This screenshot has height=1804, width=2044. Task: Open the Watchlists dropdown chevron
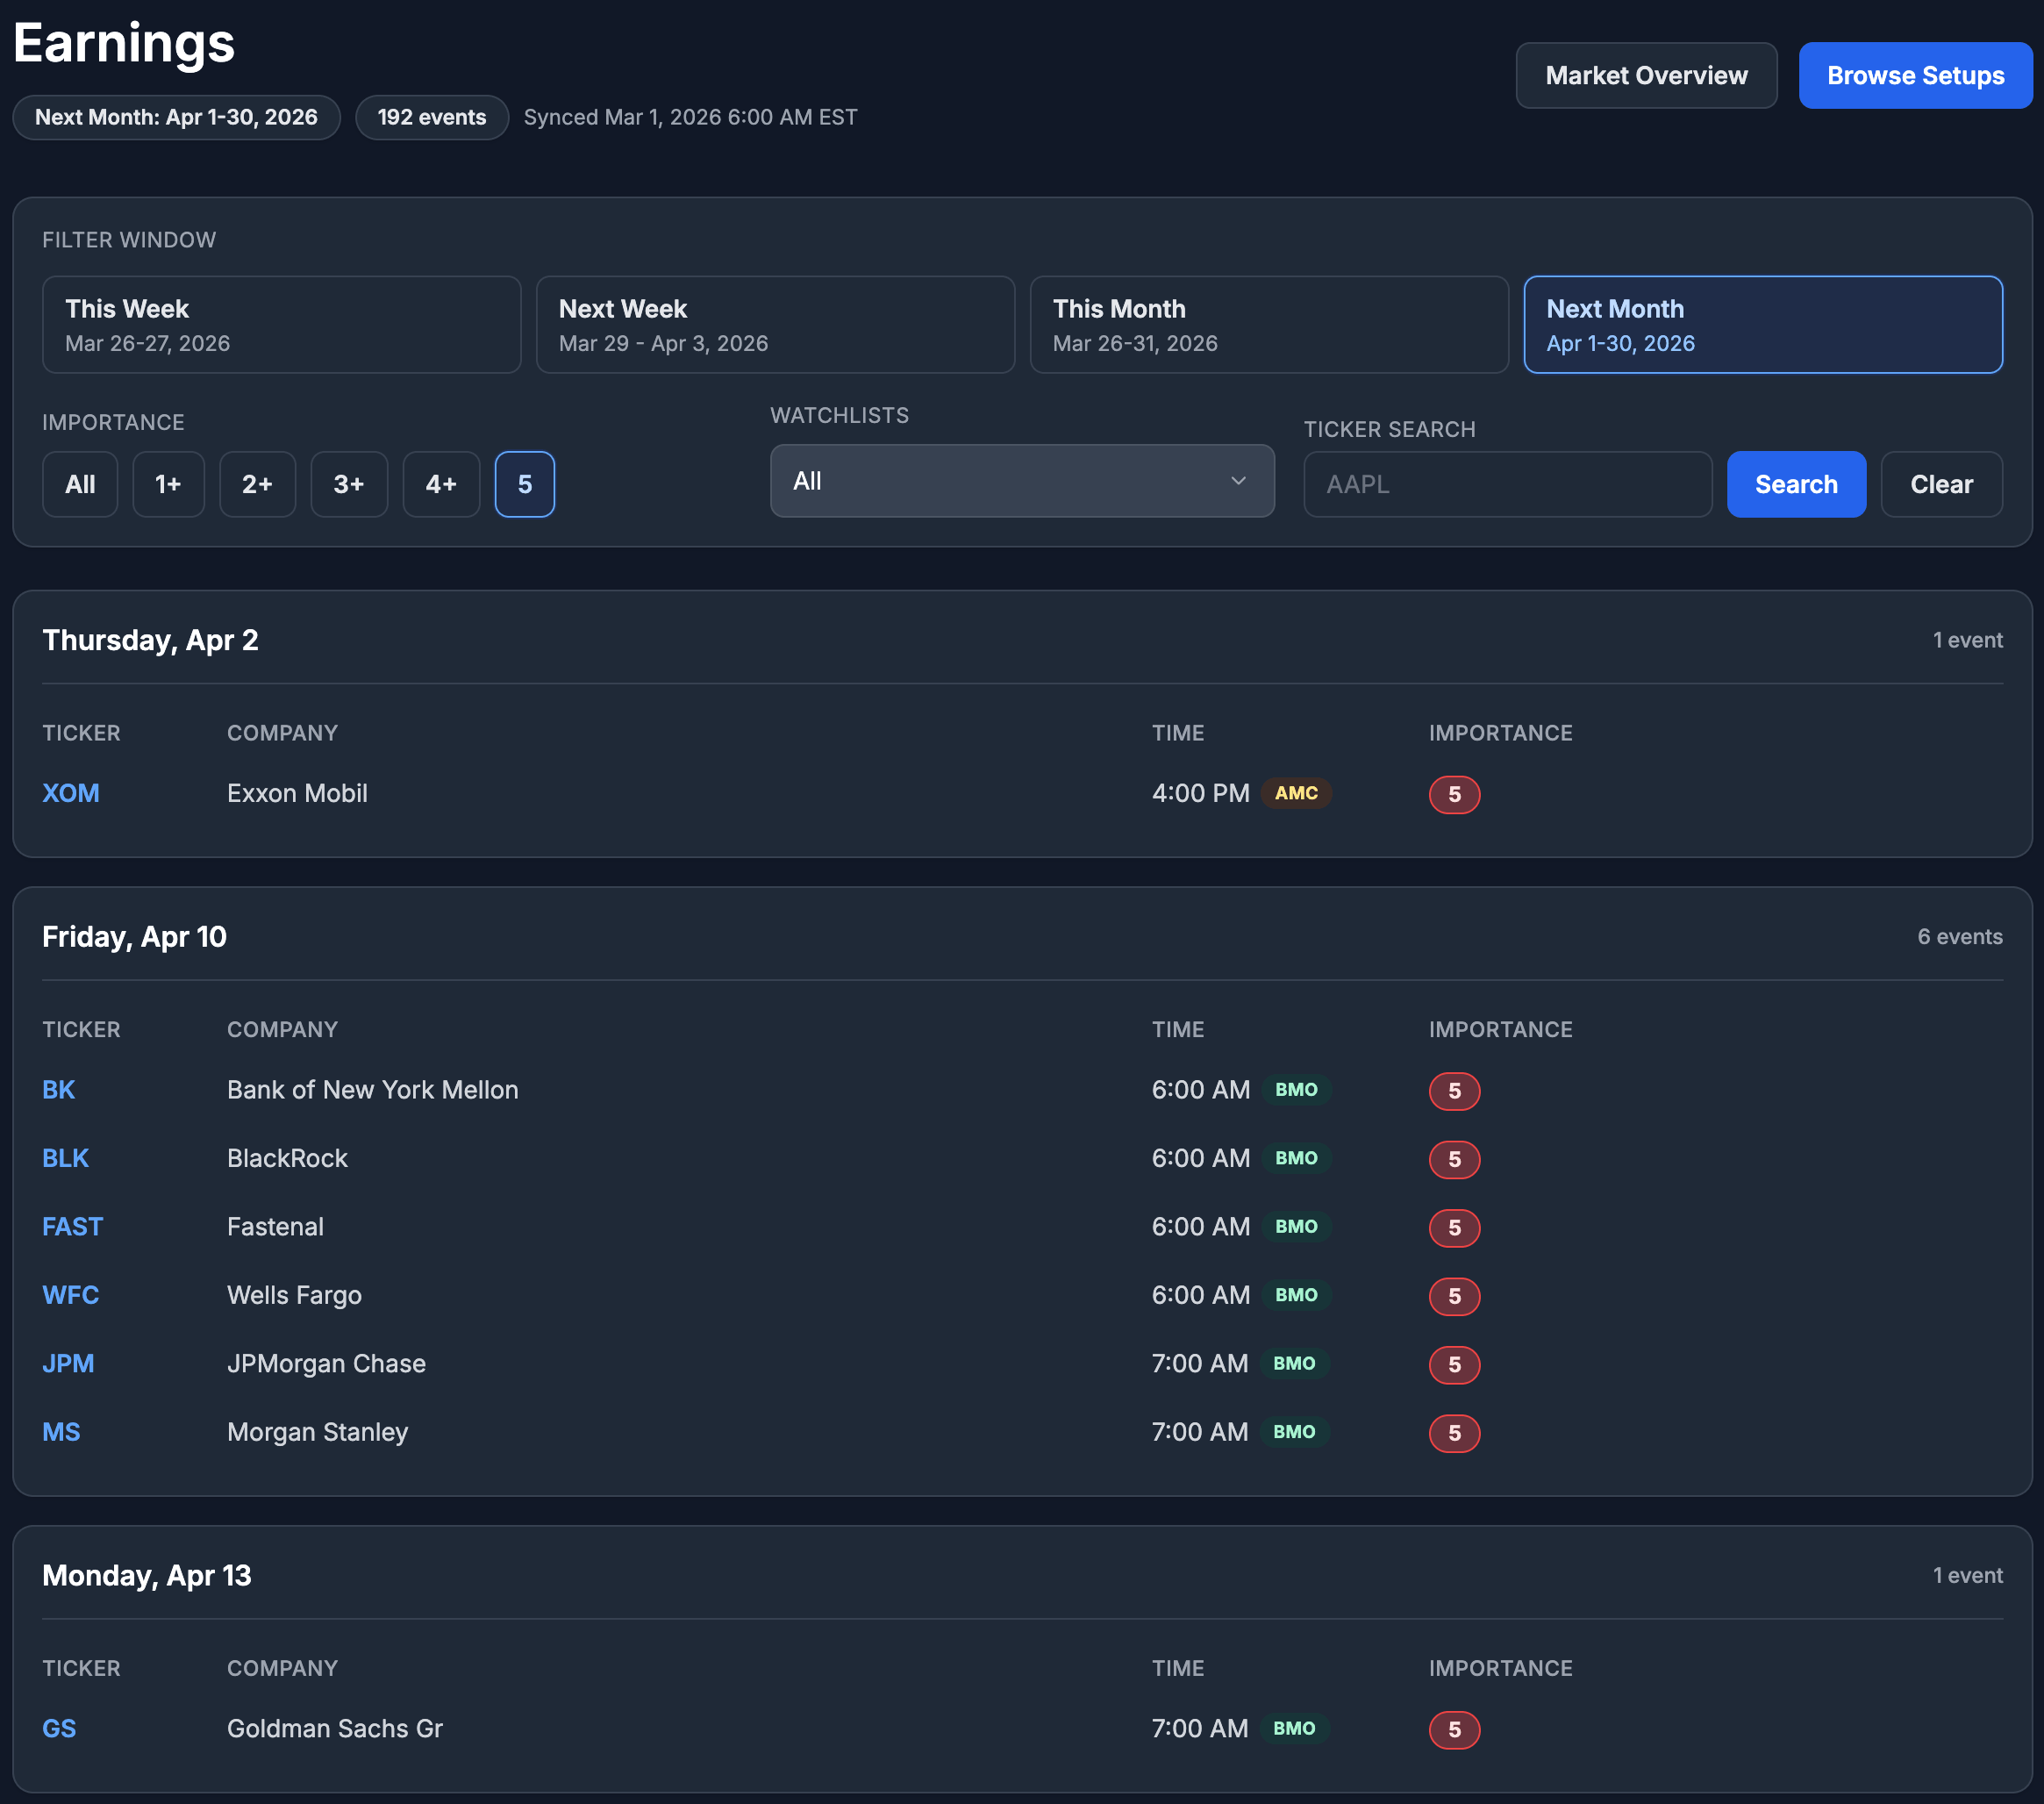(x=1237, y=481)
